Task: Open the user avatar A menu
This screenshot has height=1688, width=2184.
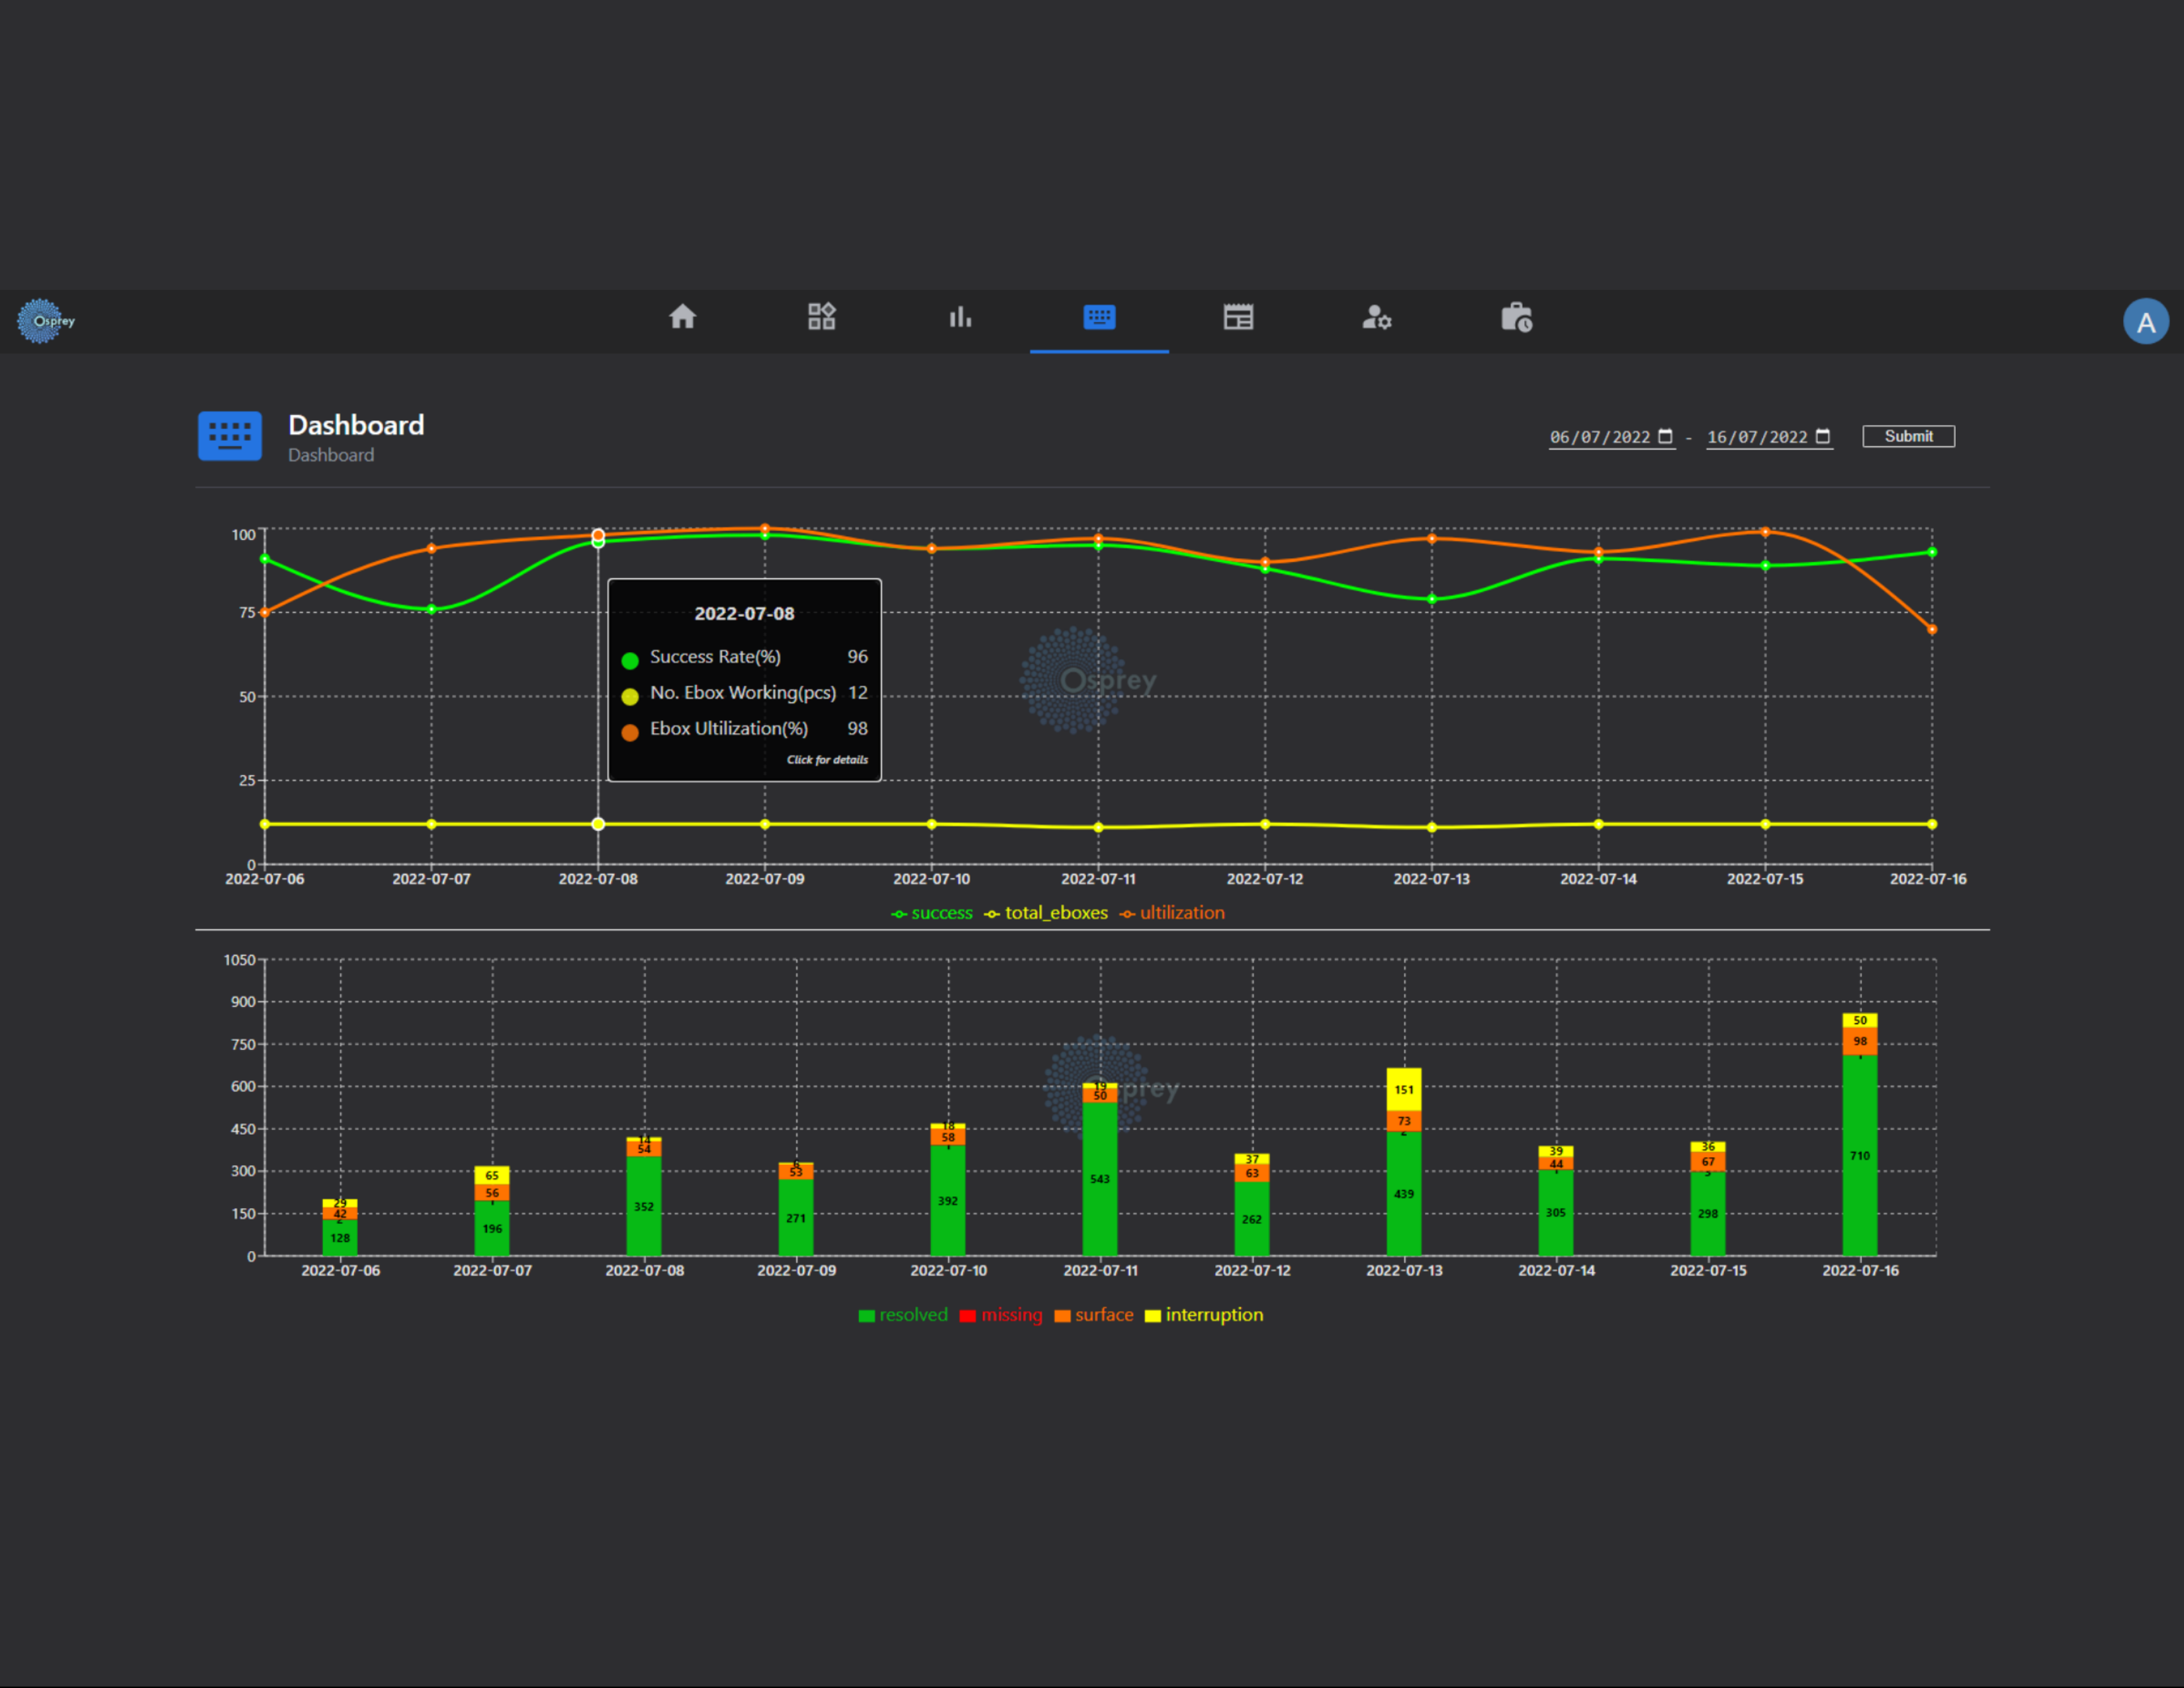Action: [x=2145, y=321]
